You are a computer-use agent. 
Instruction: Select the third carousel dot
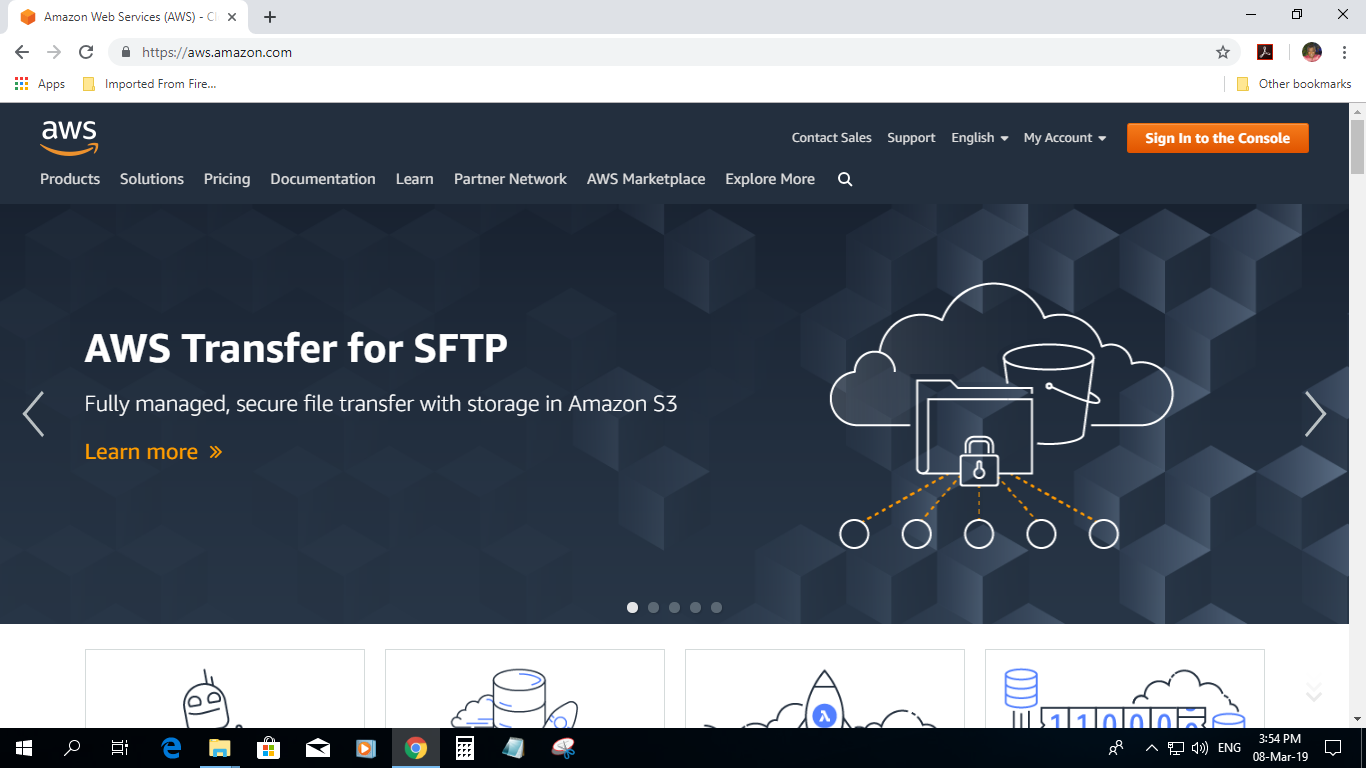(674, 607)
